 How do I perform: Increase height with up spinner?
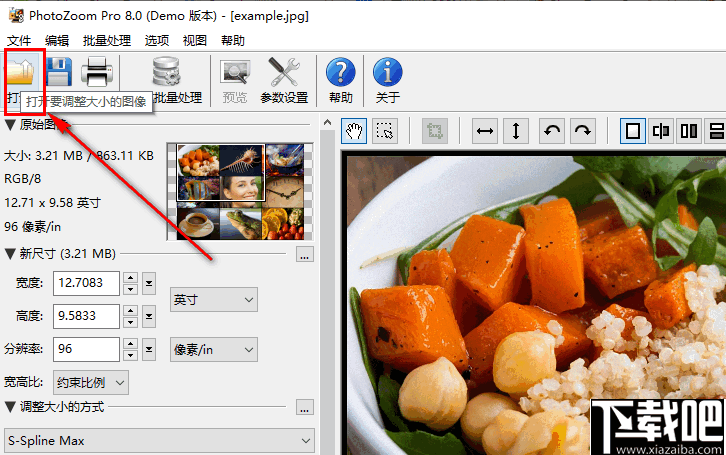pyautogui.click(x=131, y=311)
